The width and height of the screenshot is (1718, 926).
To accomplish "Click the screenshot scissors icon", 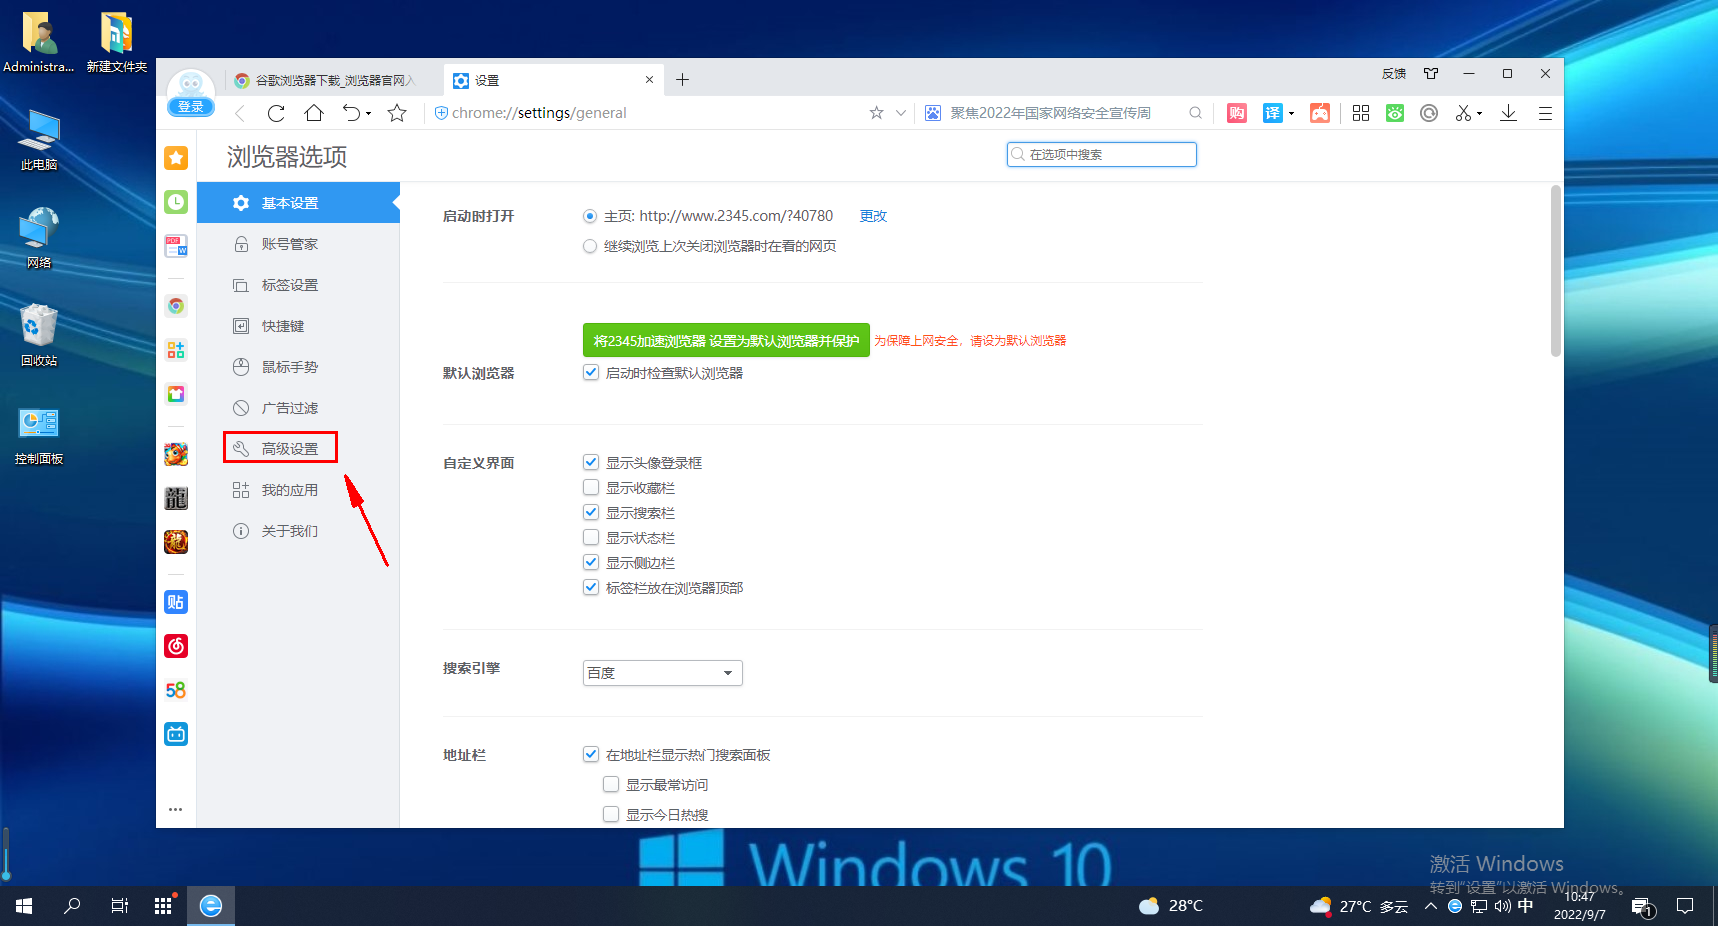I will [x=1463, y=113].
